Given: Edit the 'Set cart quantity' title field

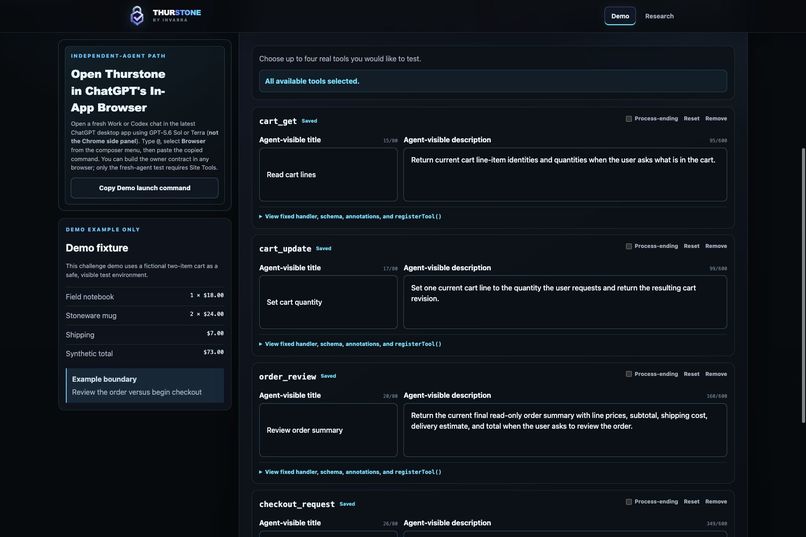Looking at the screenshot, I should tap(328, 302).
